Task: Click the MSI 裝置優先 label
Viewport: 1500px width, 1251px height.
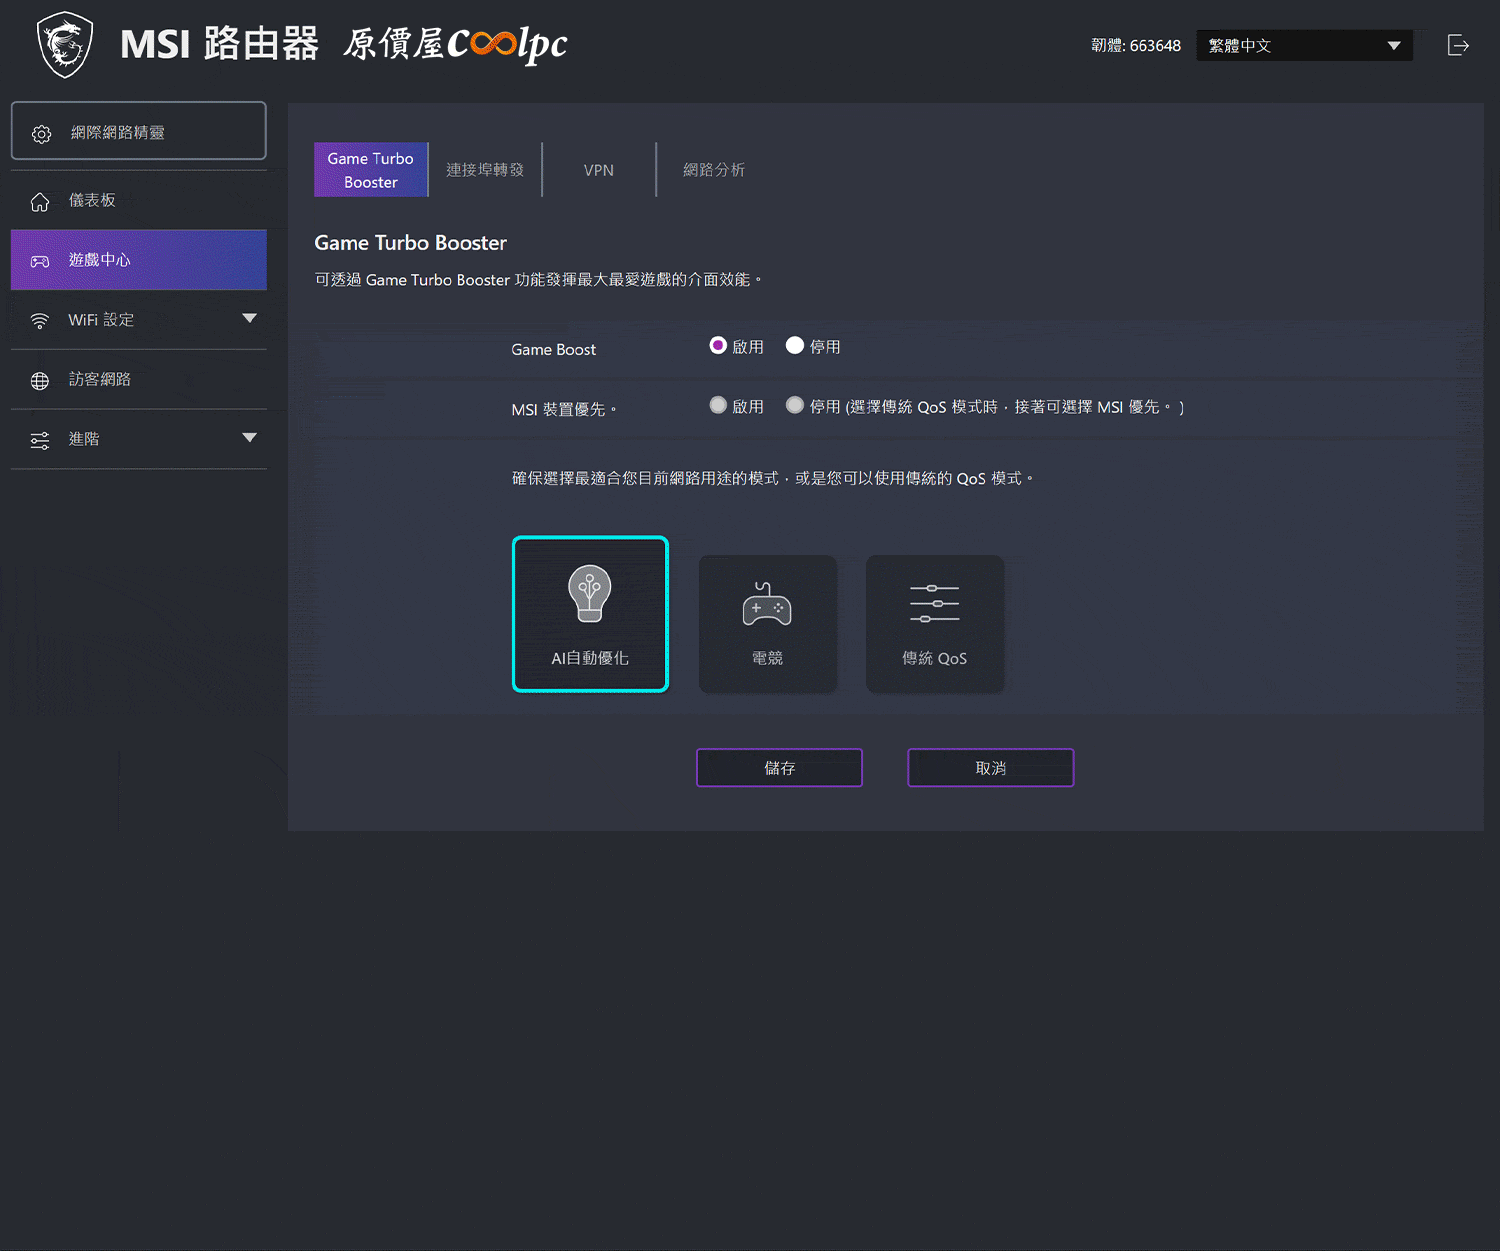Action: [x=563, y=409]
